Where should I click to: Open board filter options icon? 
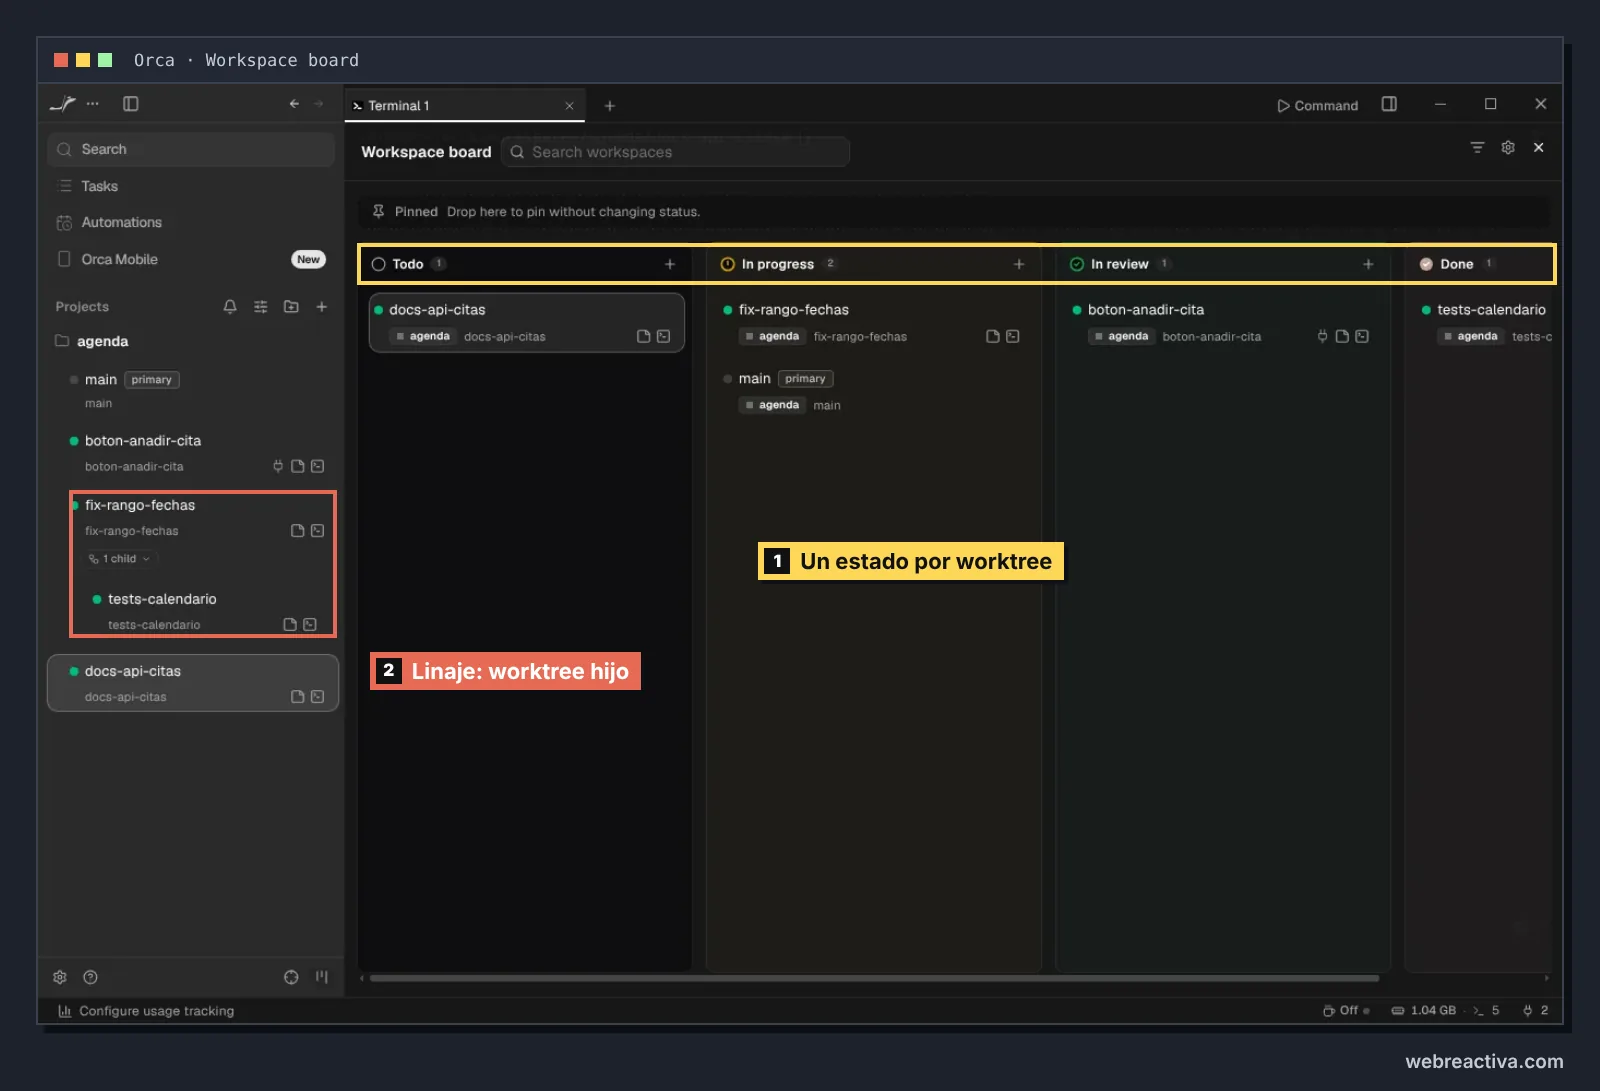1477,148
